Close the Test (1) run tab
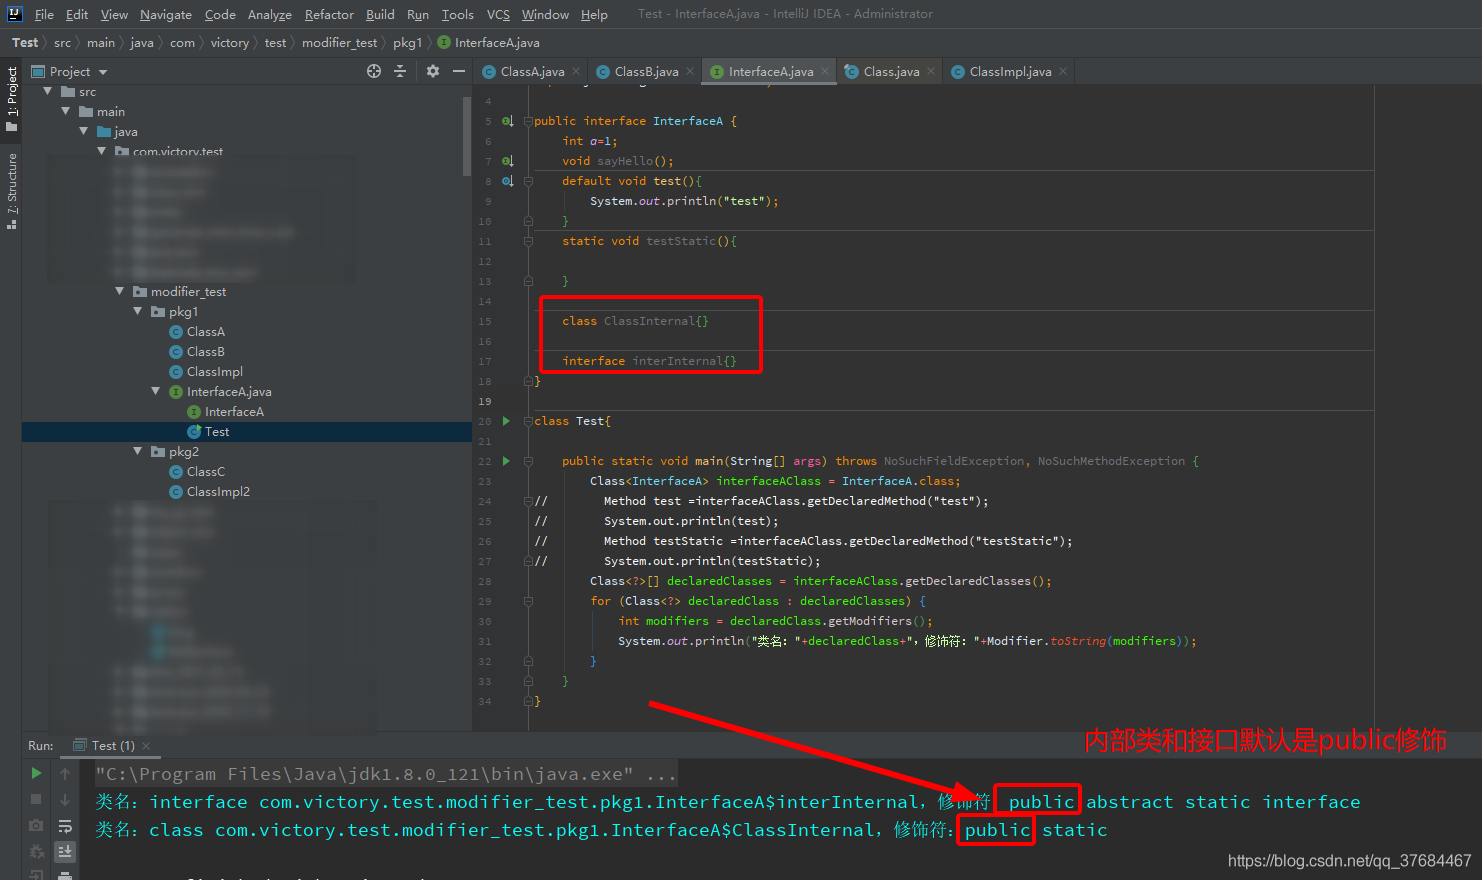 point(146,746)
